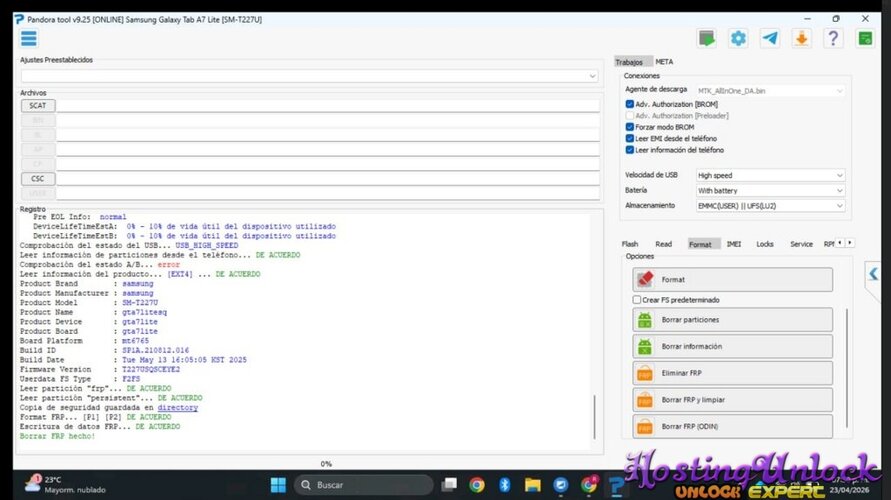
Task: Click log line "Borrar FRP hecho!"
Action: (x=57, y=436)
